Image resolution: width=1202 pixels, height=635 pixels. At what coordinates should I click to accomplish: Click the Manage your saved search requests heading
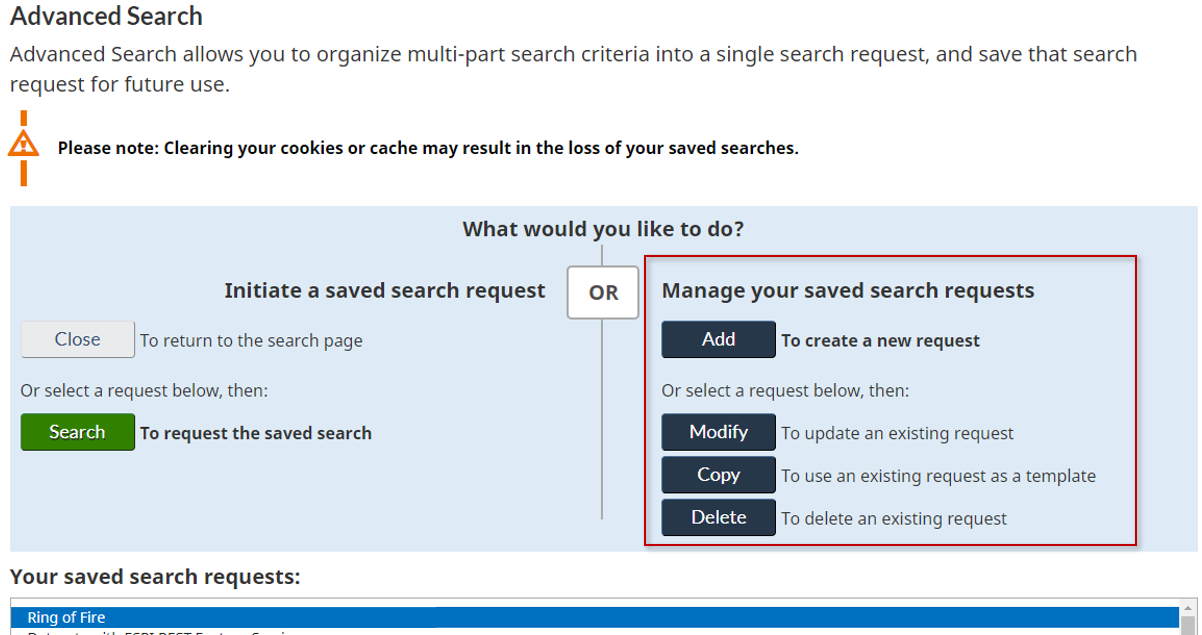click(848, 290)
